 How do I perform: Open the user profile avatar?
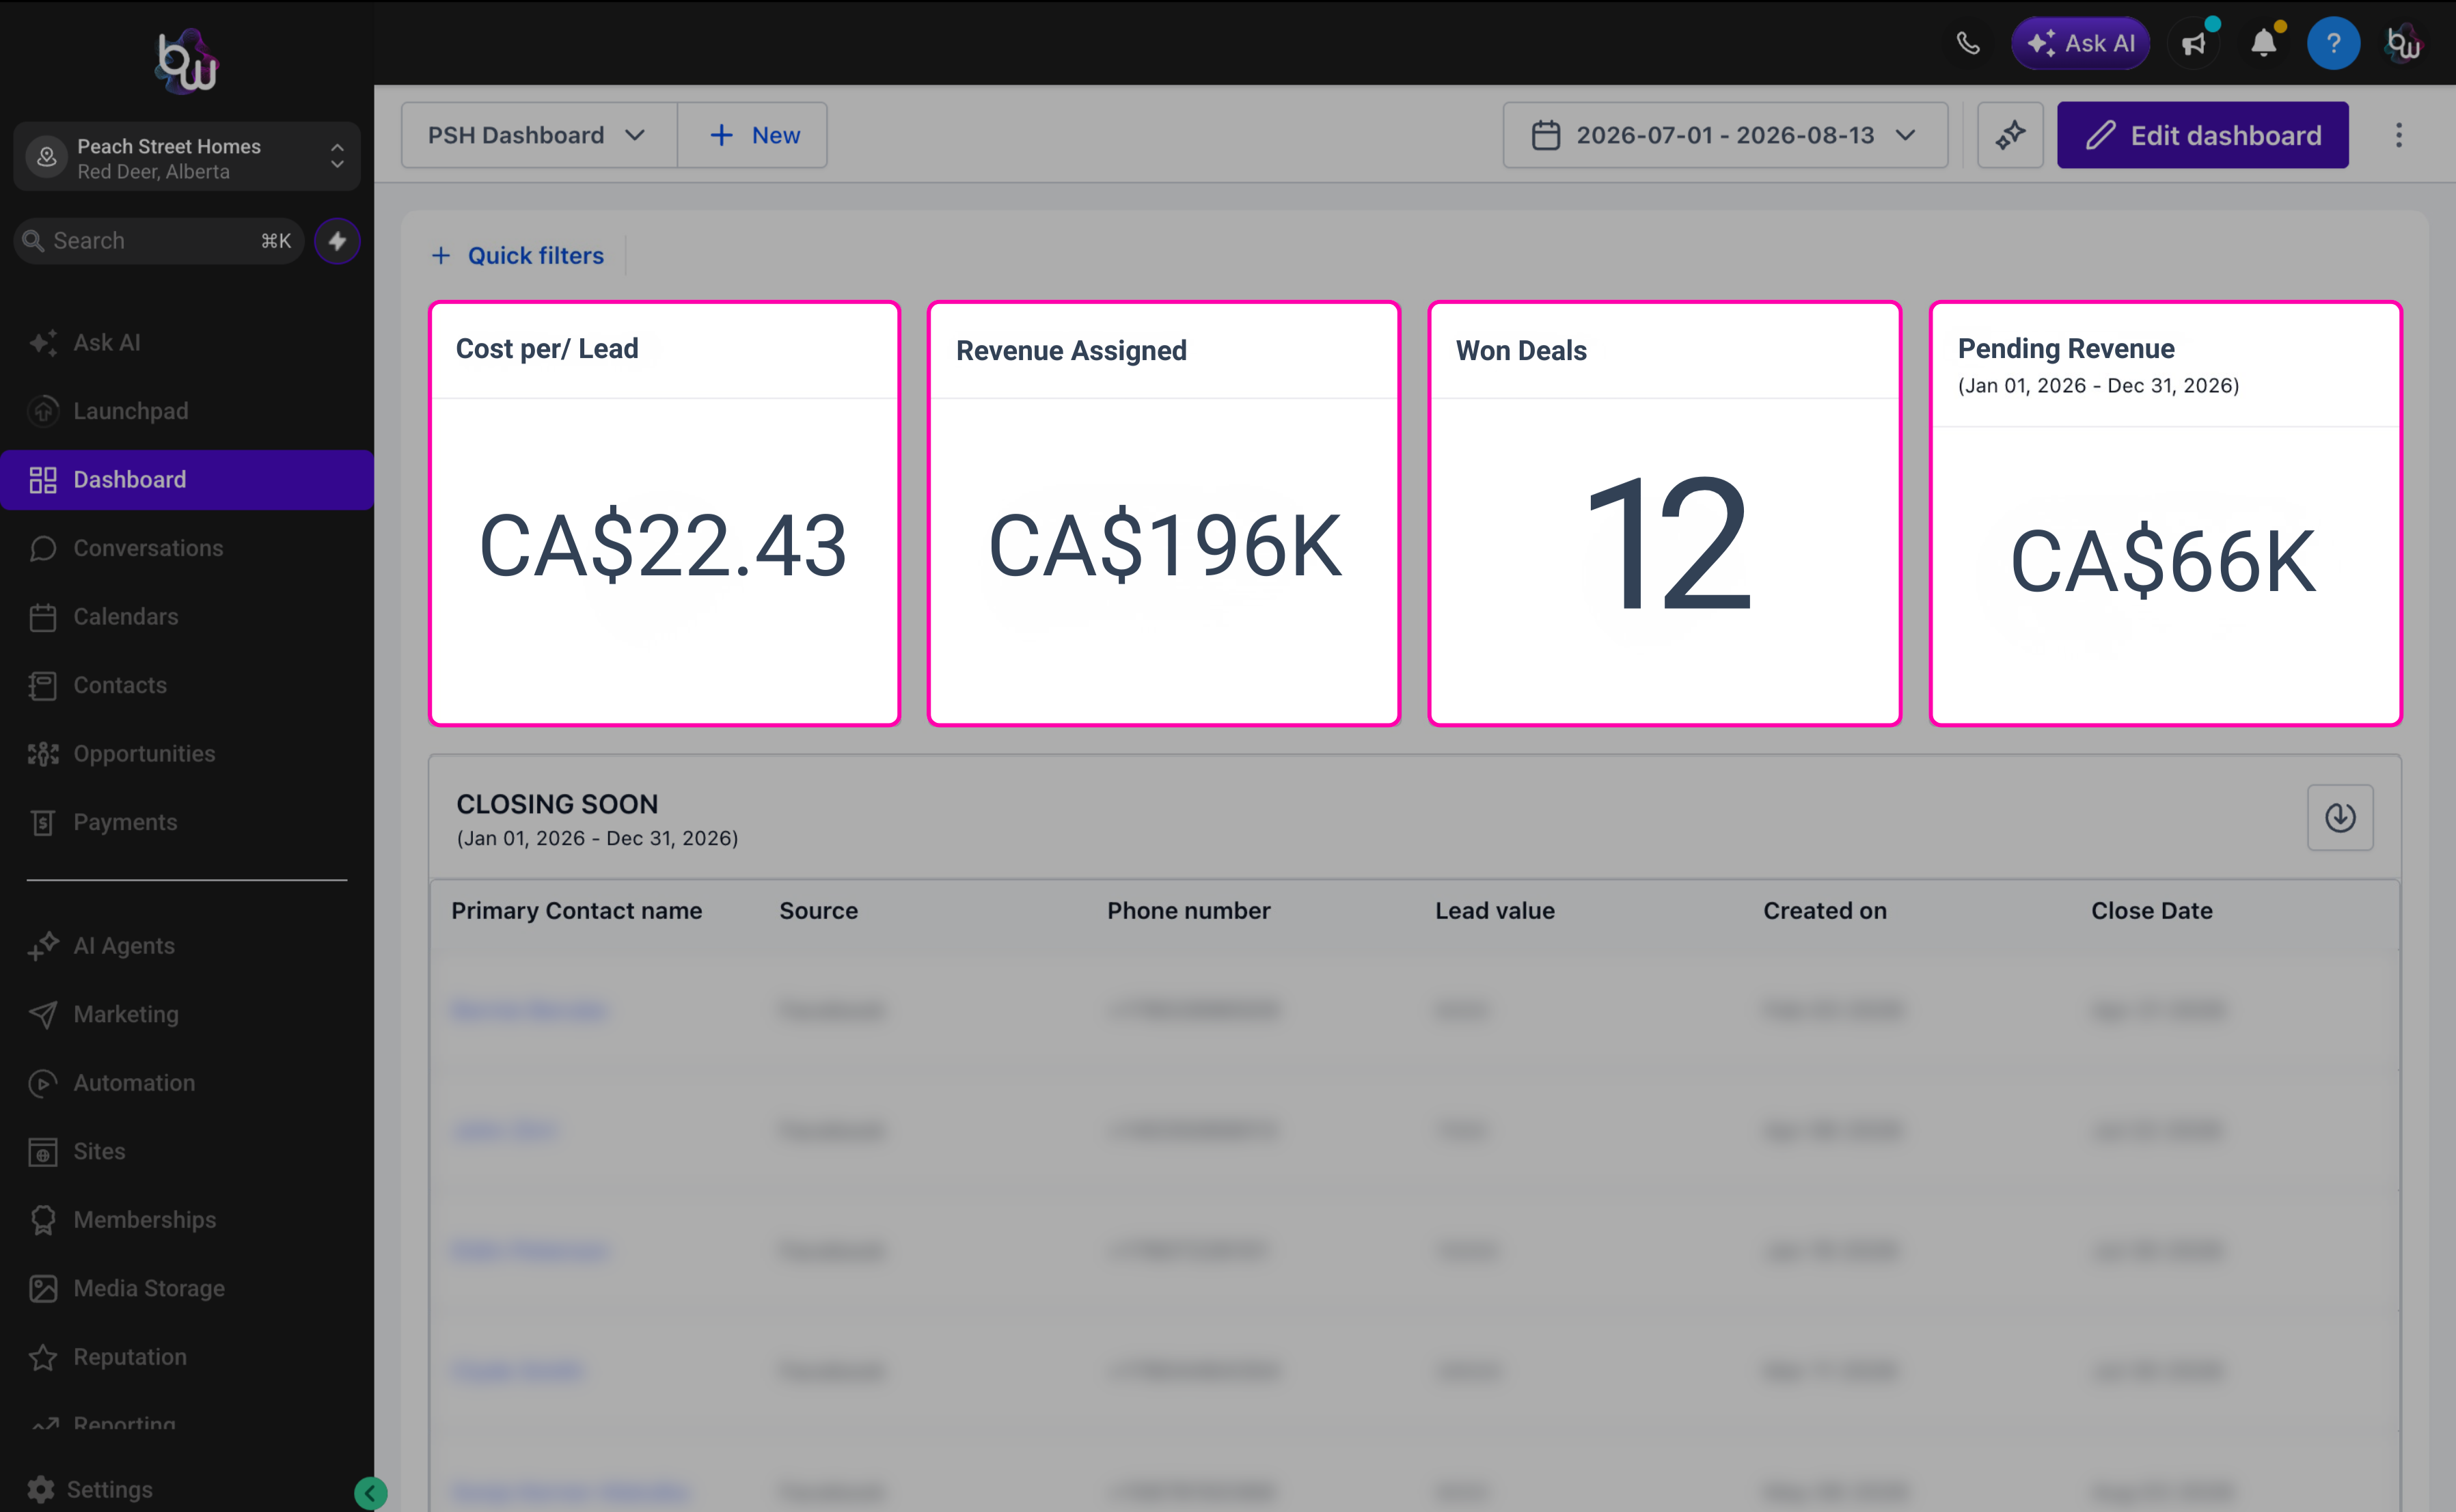click(x=2403, y=43)
